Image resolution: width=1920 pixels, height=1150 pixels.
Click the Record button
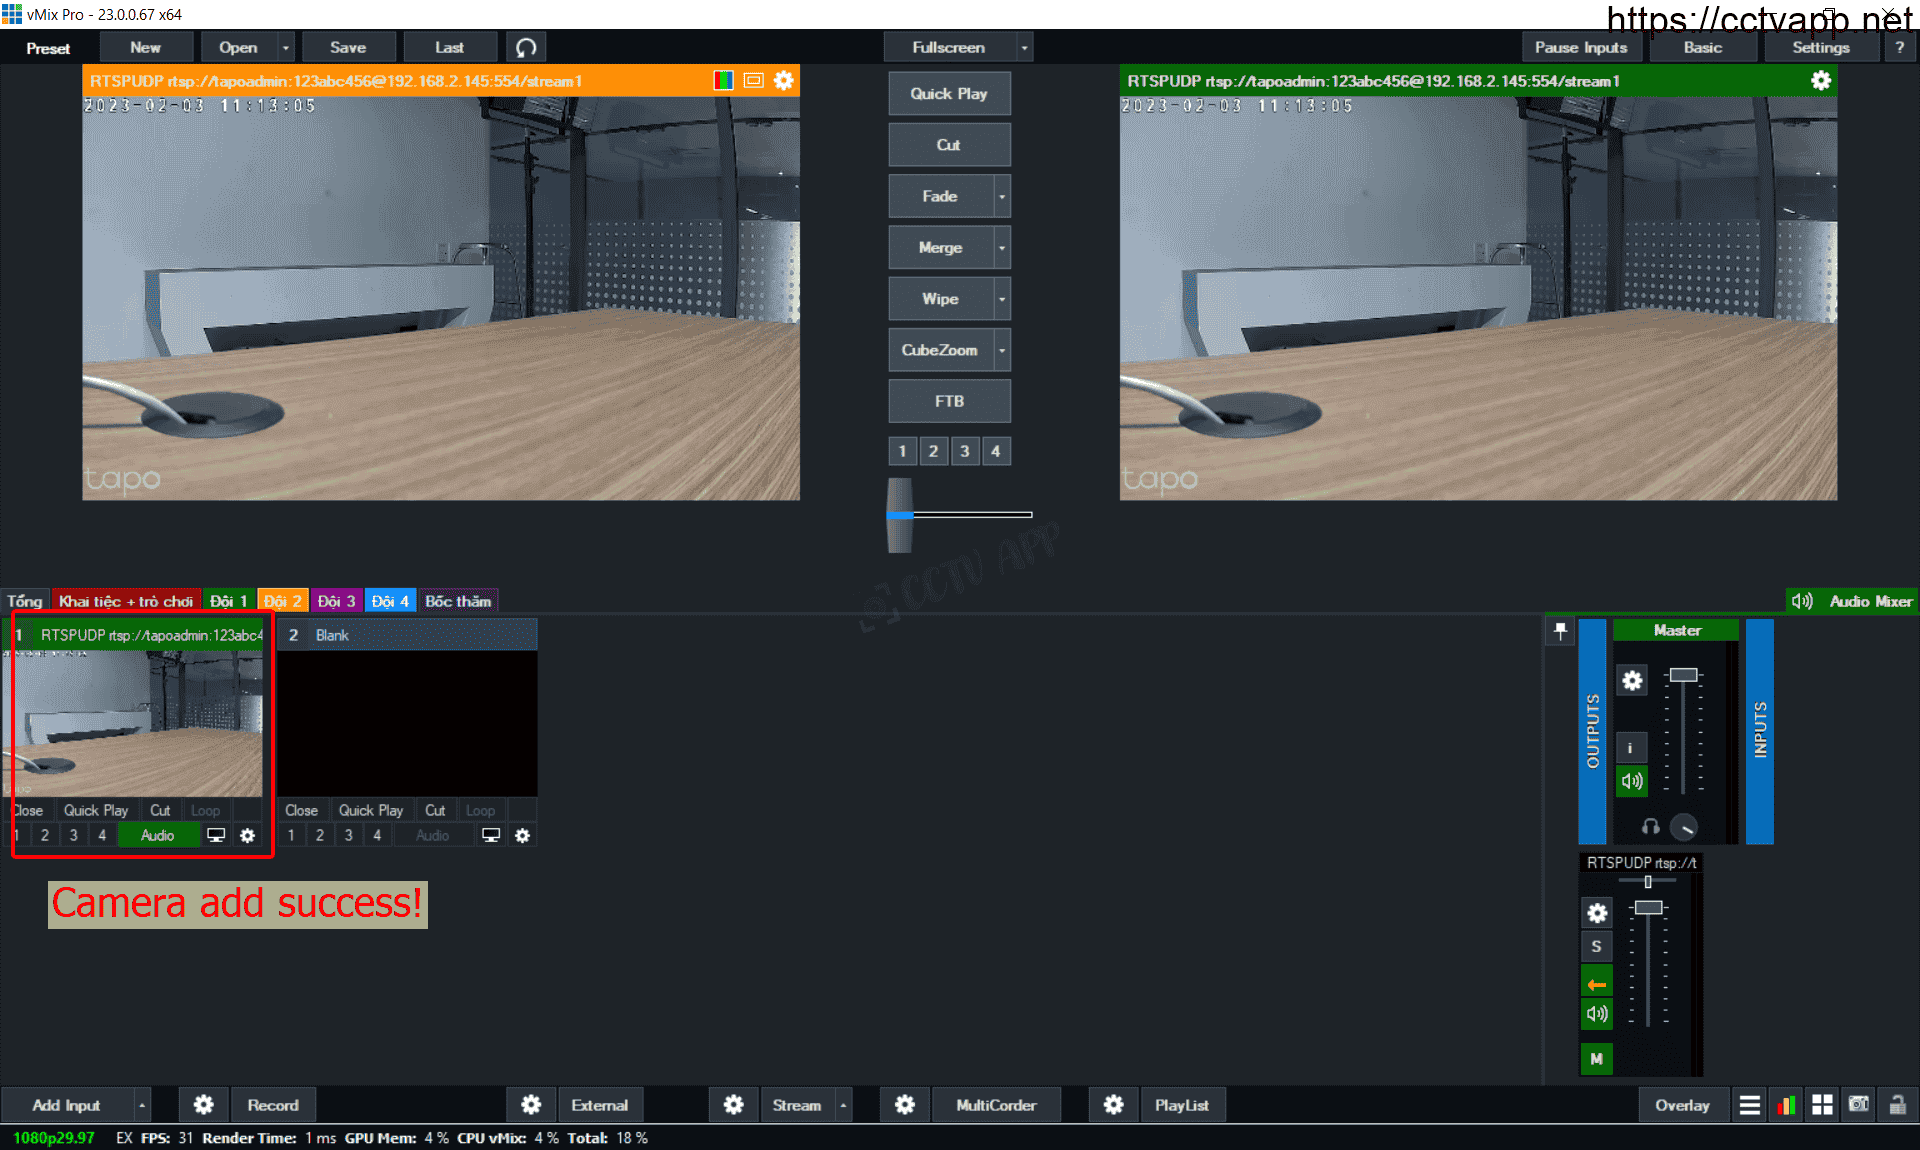point(273,1105)
